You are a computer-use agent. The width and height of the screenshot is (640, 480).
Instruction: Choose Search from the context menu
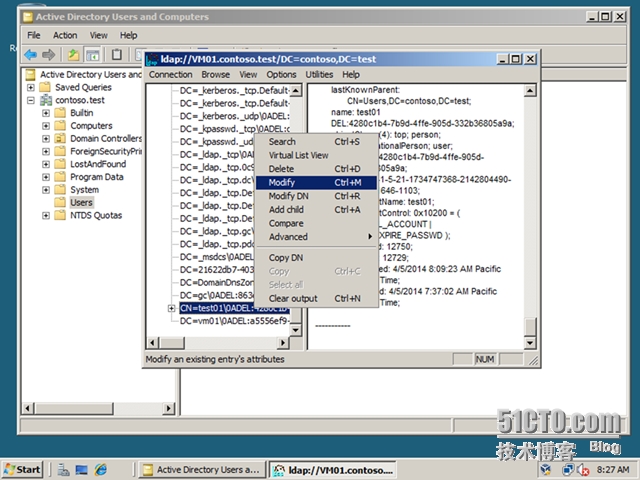point(316,142)
